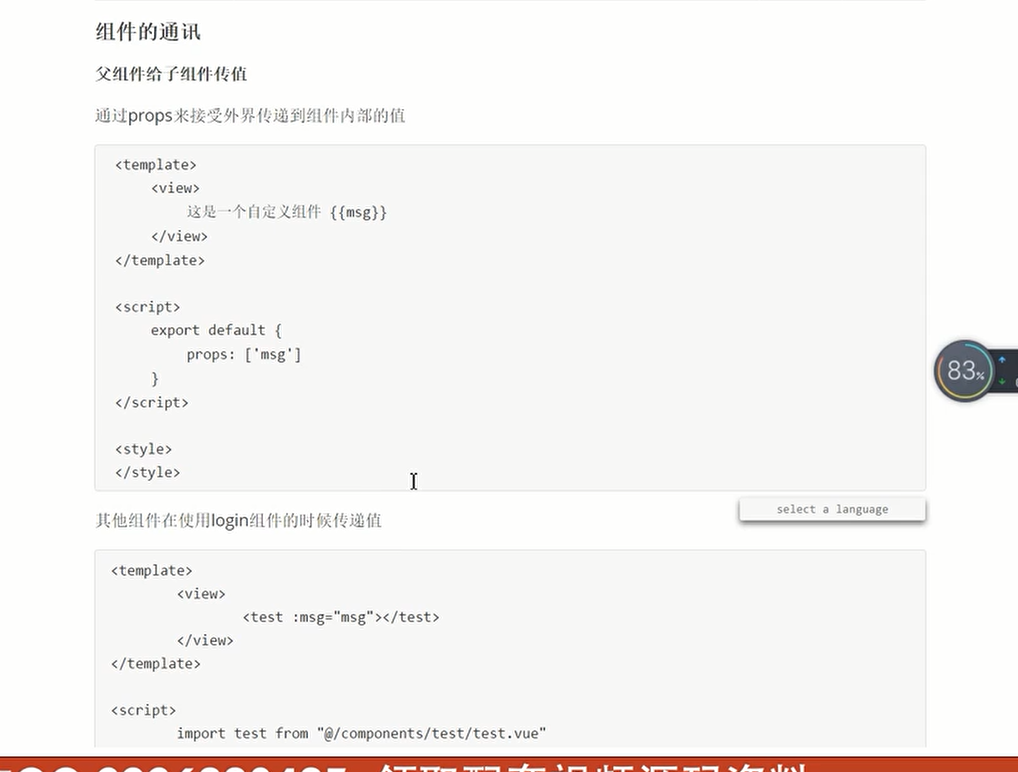
Task: Click '</view>' in the first code block
Action: pos(179,236)
